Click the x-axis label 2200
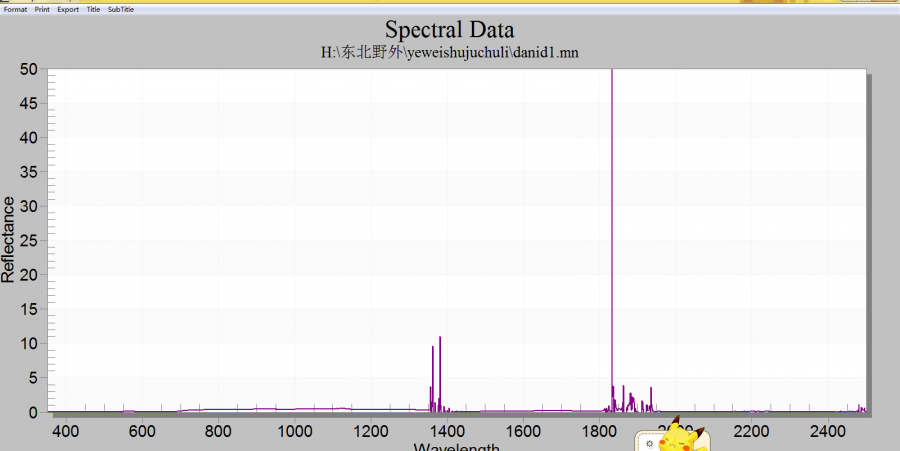Image resolution: width=900 pixels, height=451 pixels. 751,431
